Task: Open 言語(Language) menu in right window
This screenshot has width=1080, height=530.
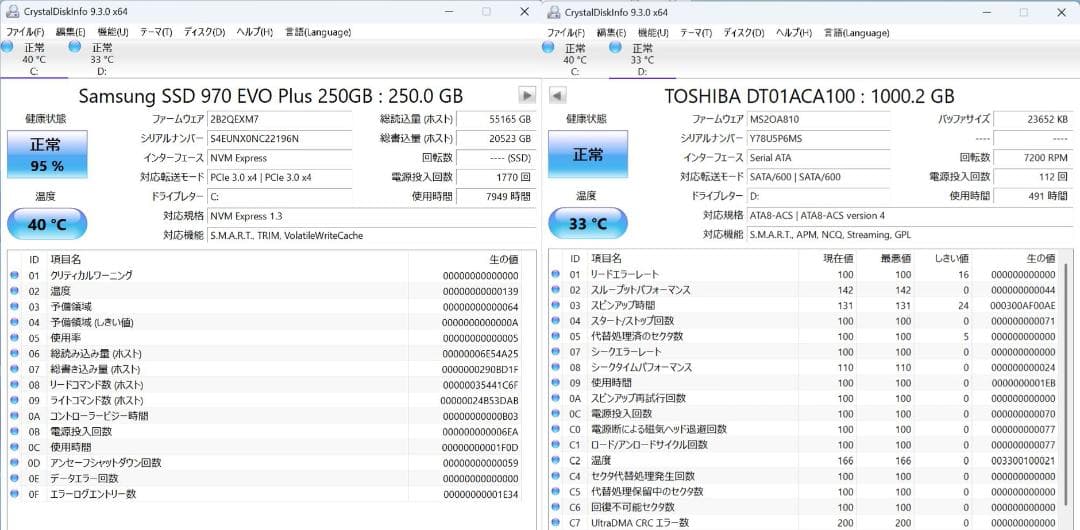Action: coord(857,32)
